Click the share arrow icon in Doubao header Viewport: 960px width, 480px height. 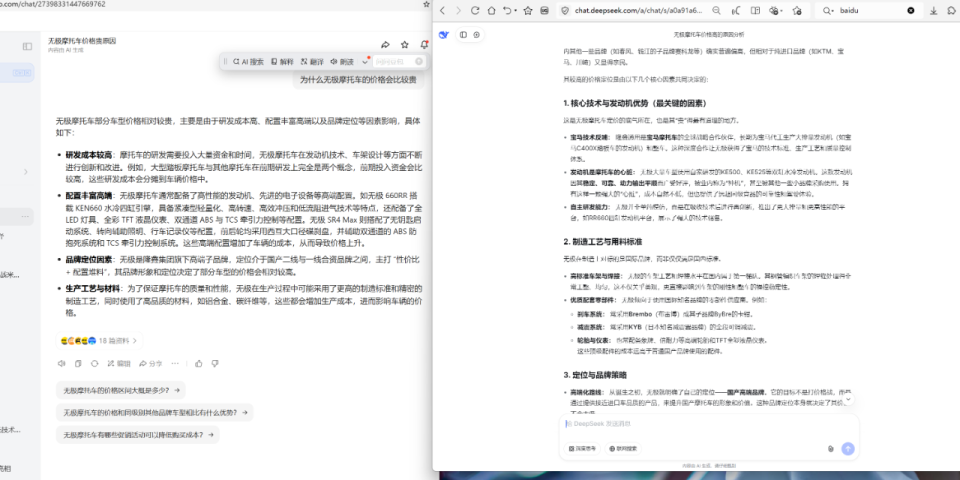(x=385, y=45)
